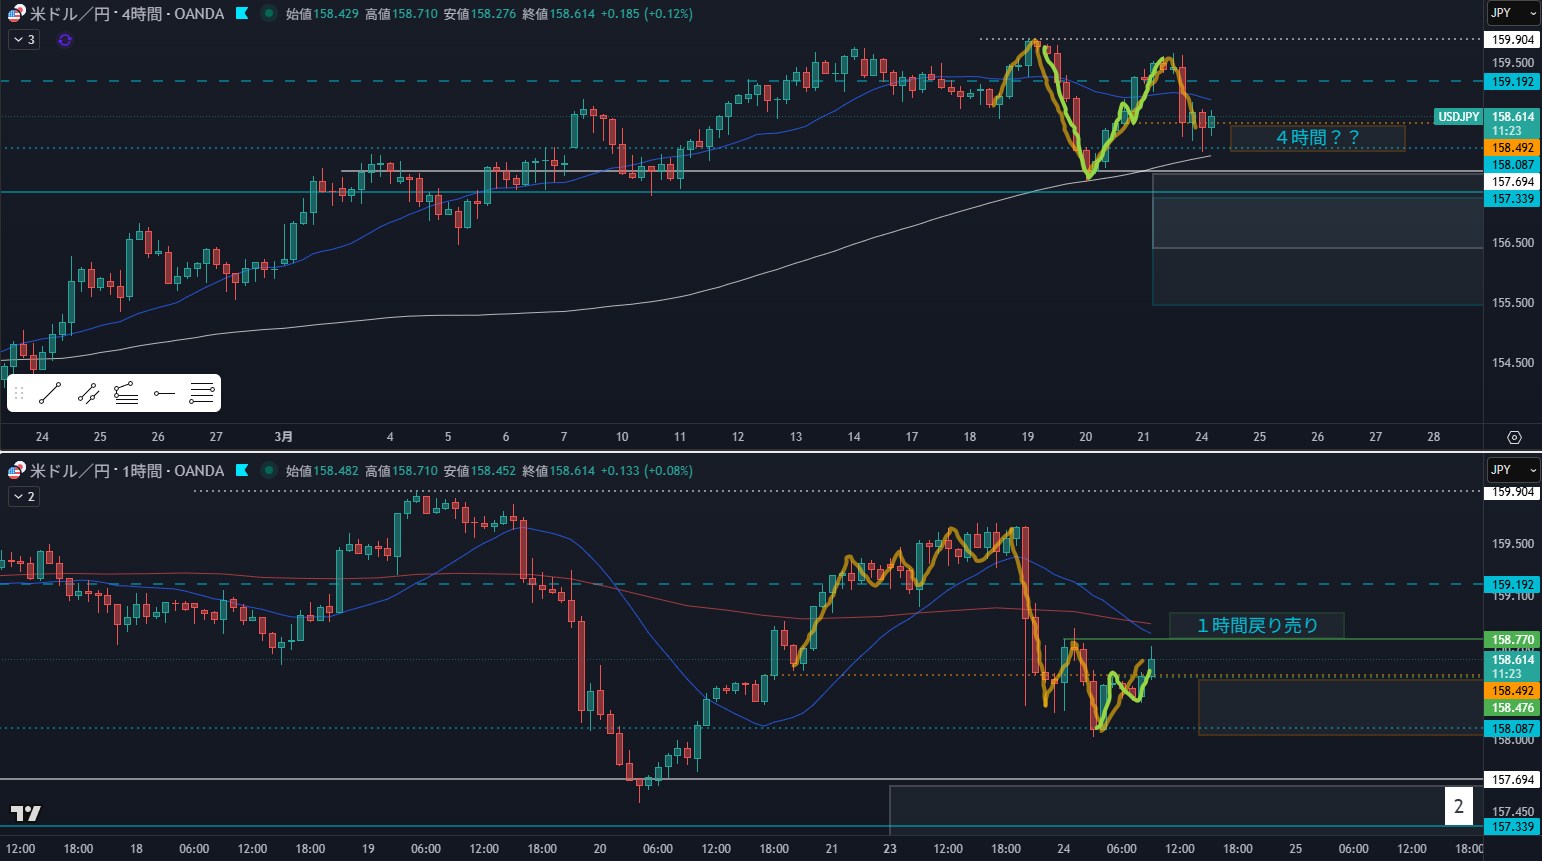
Task: Select the trend line drawing tool
Action: pos(50,394)
